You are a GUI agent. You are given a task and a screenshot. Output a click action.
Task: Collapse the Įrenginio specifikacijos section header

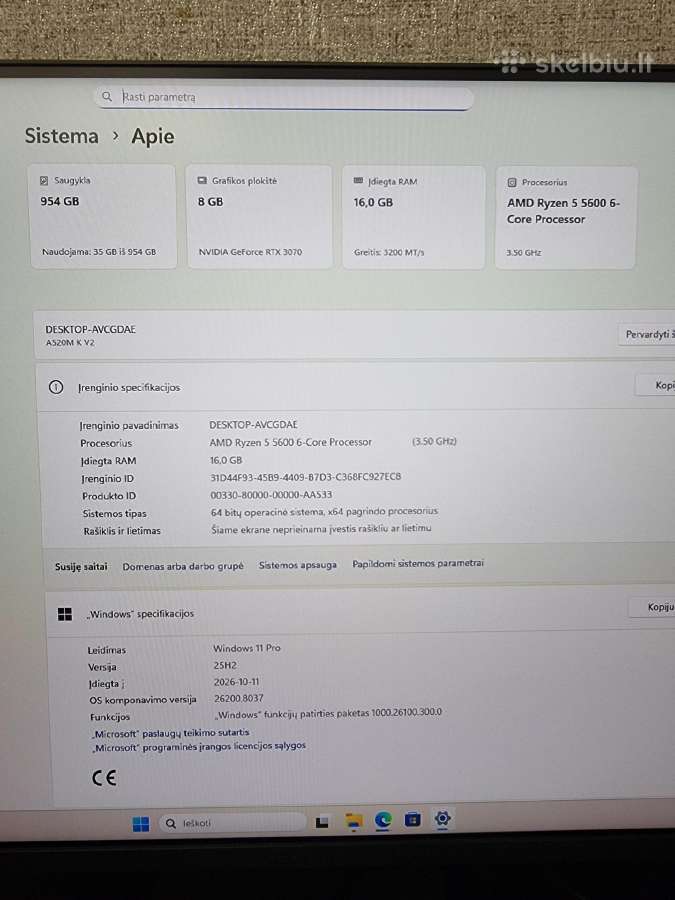click(356, 386)
